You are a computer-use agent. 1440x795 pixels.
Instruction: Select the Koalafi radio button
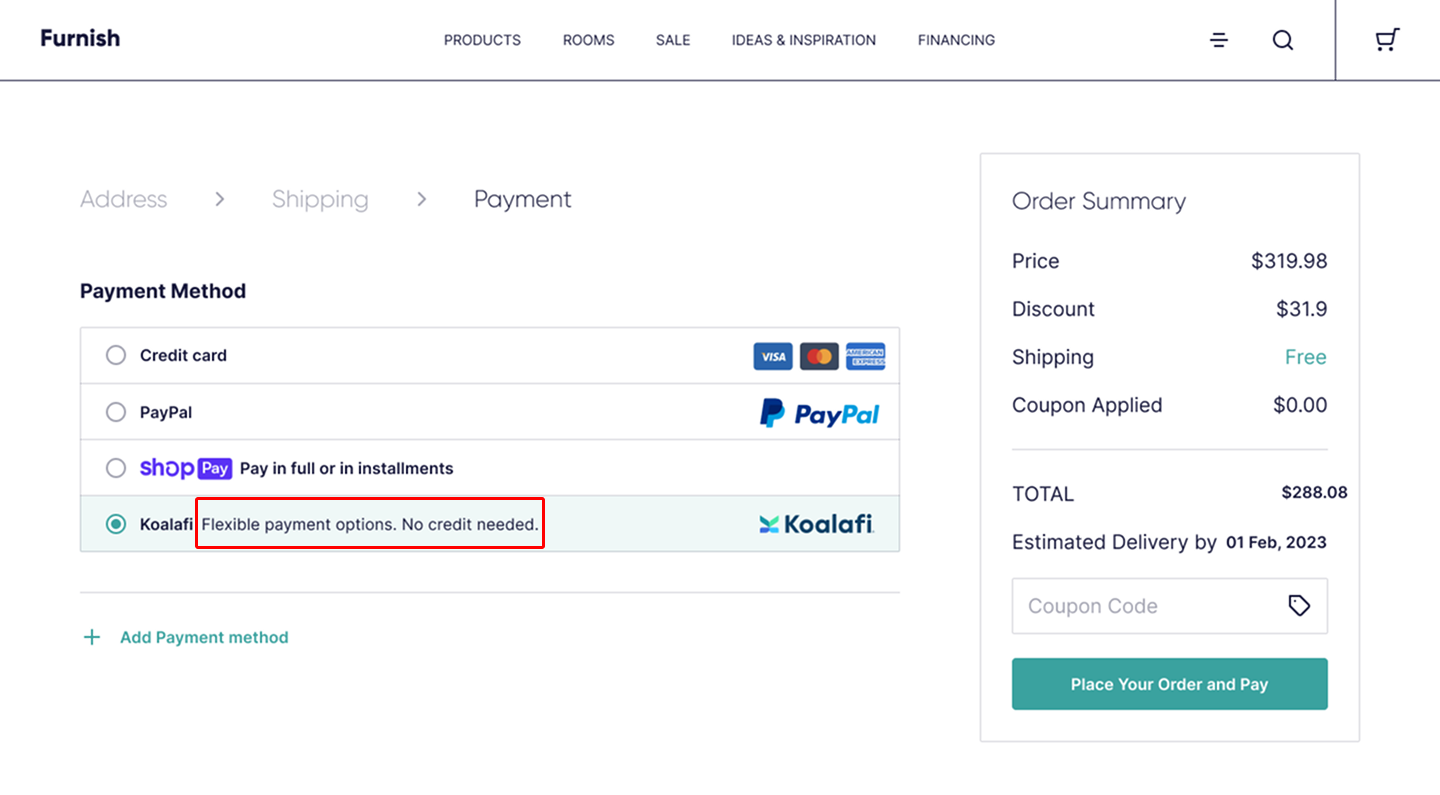coord(116,524)
